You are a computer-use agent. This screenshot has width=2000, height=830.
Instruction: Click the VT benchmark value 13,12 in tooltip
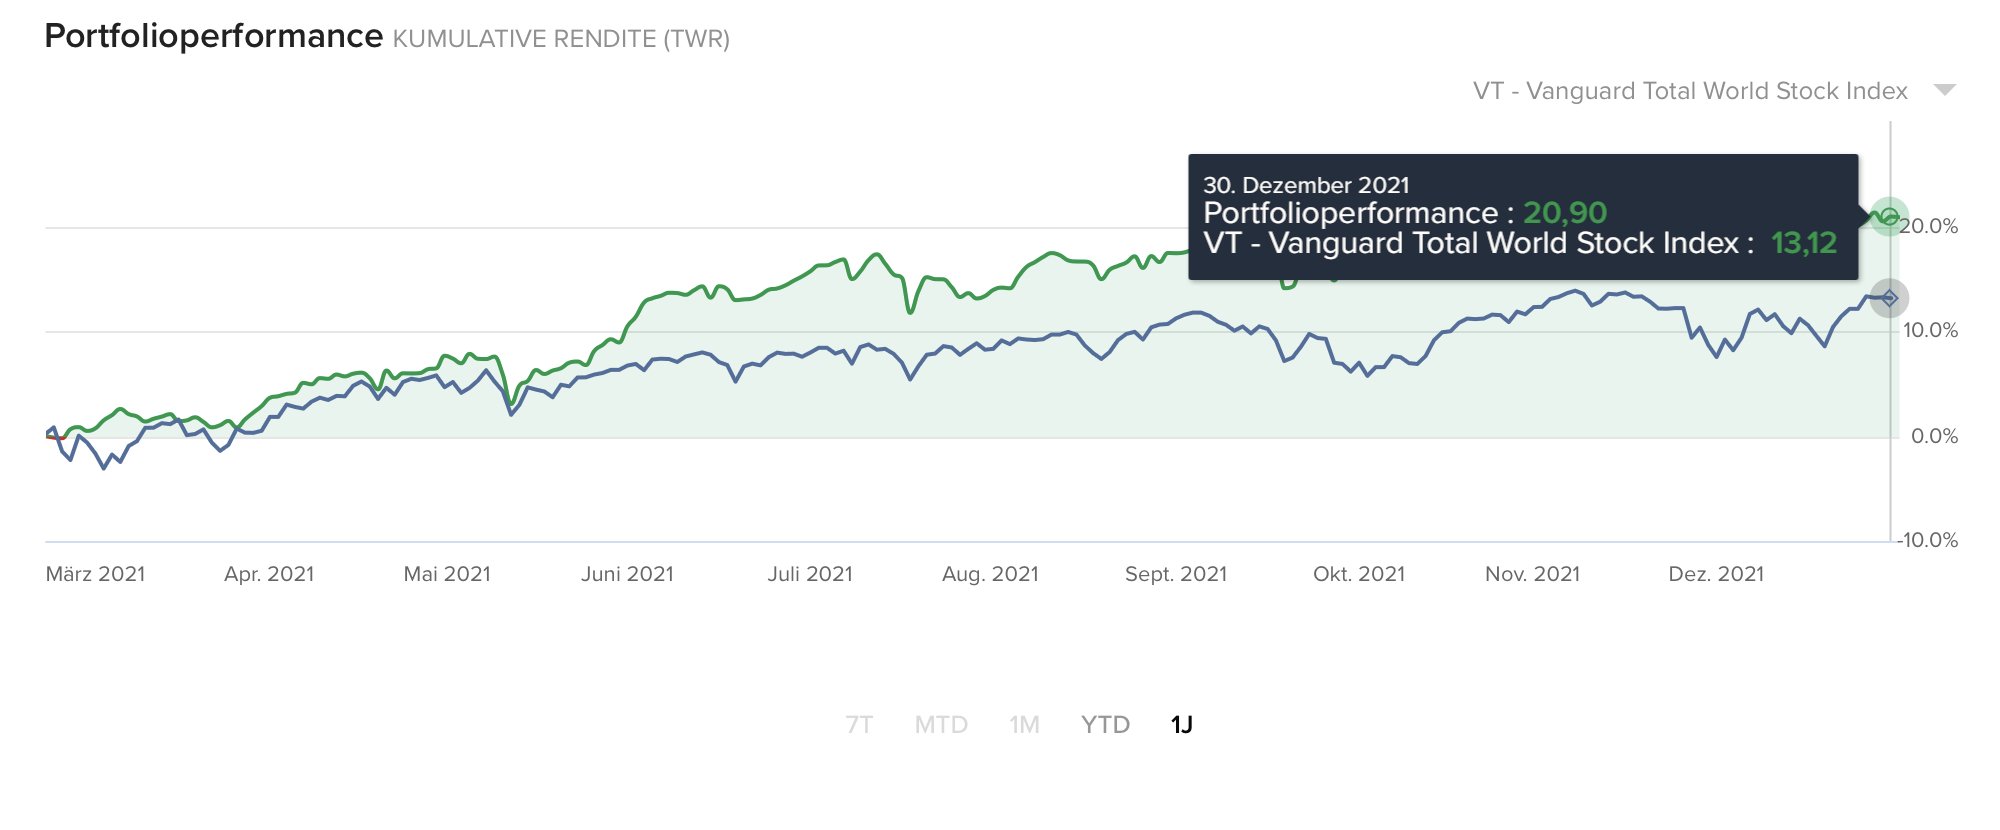tap(1804, 243)
